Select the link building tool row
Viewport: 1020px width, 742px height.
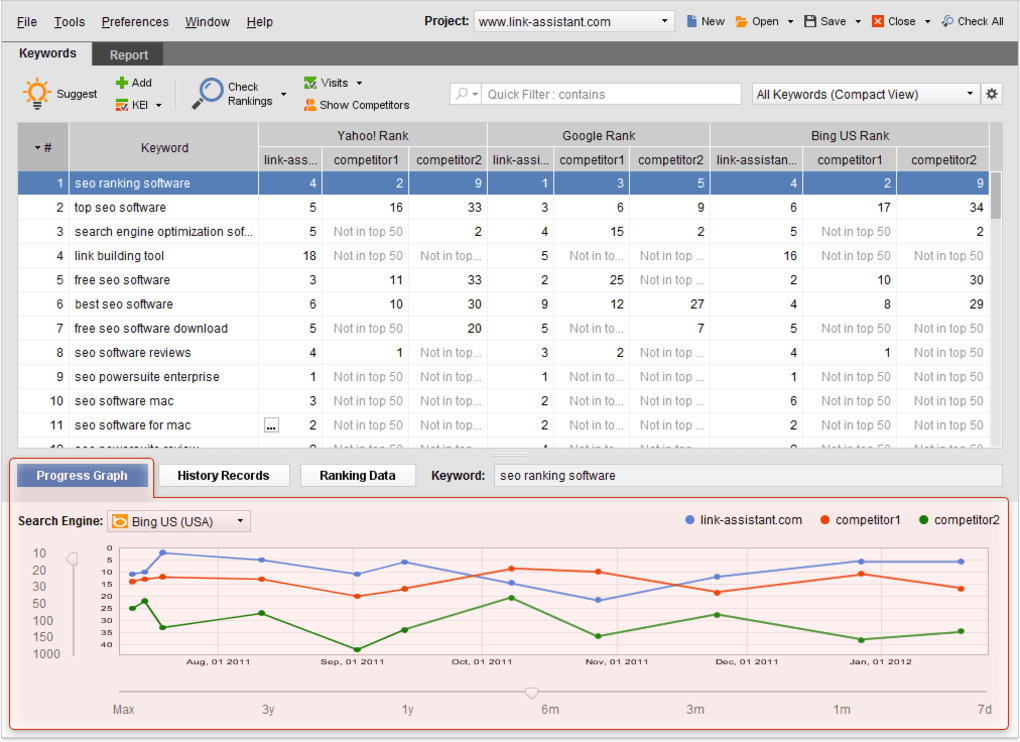click(x=503, y=256)
